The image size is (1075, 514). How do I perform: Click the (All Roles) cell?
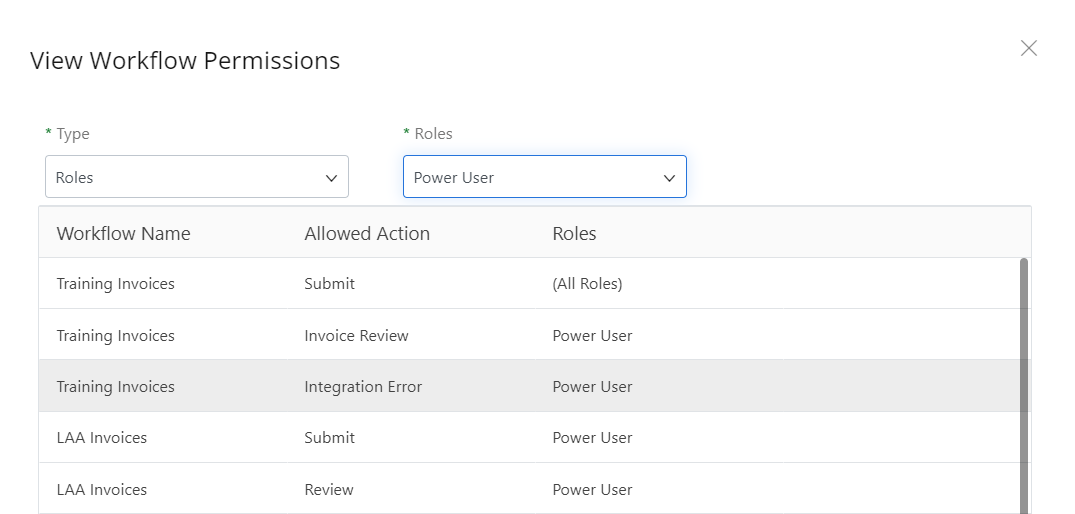tap(587, 284)
